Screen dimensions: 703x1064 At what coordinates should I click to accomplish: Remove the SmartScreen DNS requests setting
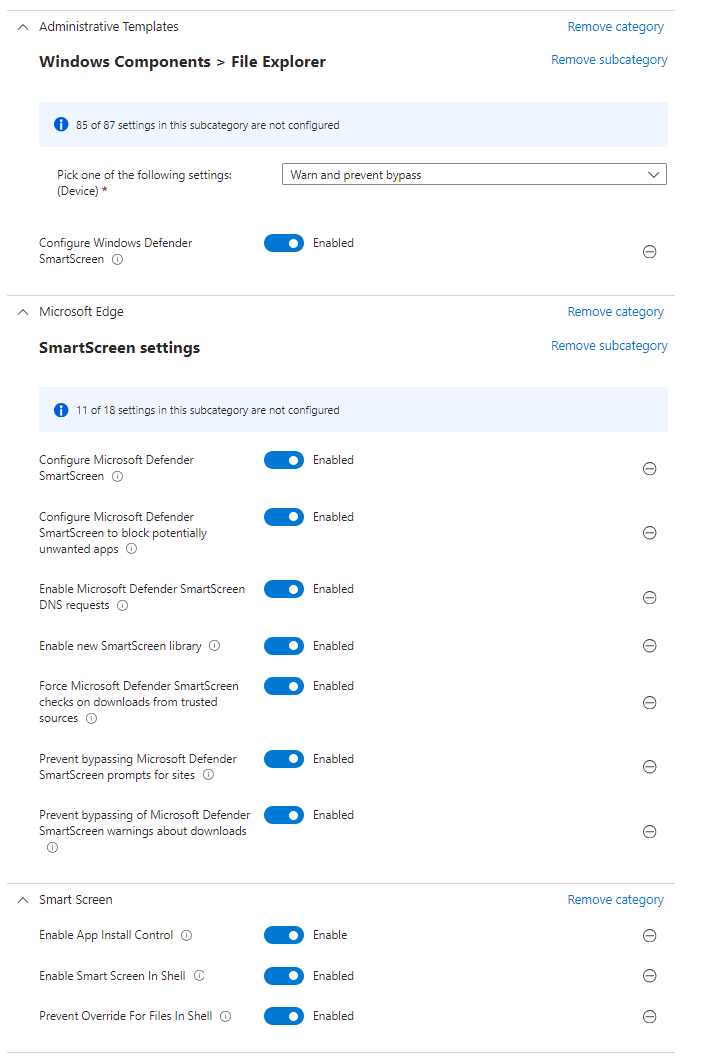click(649, 598)
